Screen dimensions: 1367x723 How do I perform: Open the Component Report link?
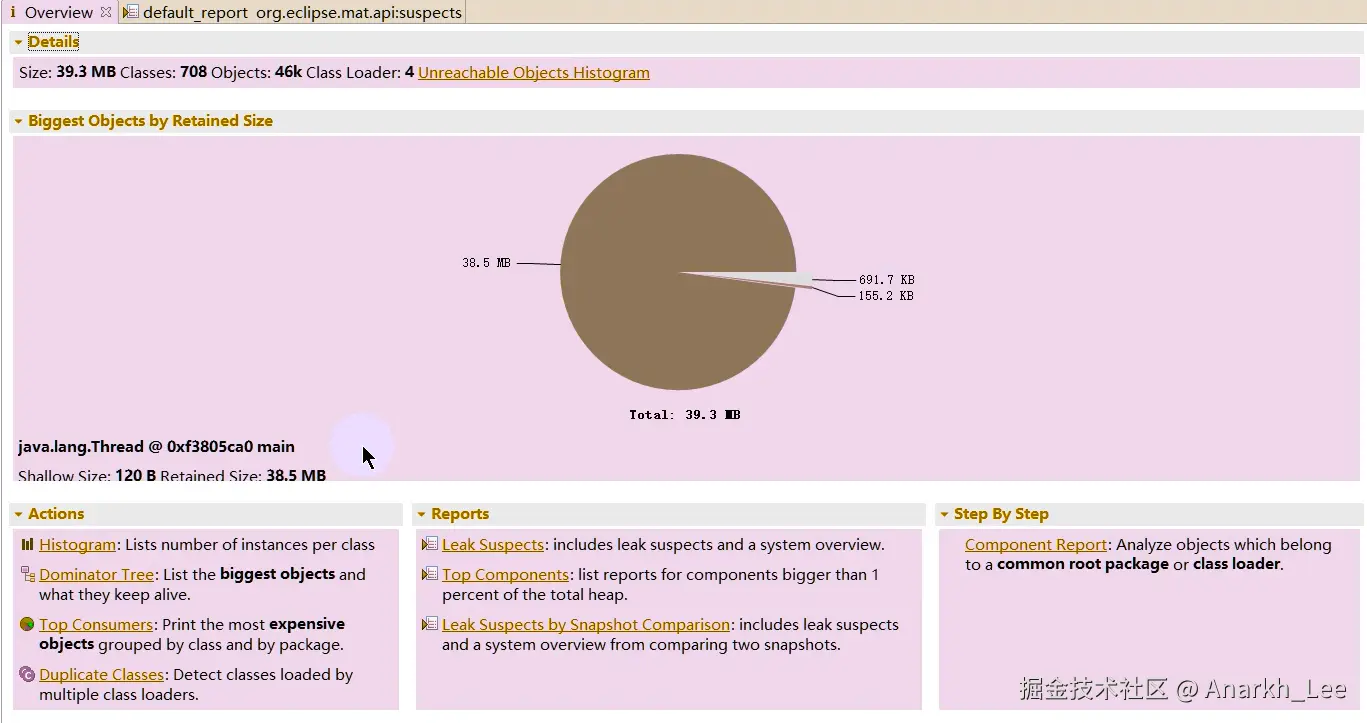[x=1036, y=545]
